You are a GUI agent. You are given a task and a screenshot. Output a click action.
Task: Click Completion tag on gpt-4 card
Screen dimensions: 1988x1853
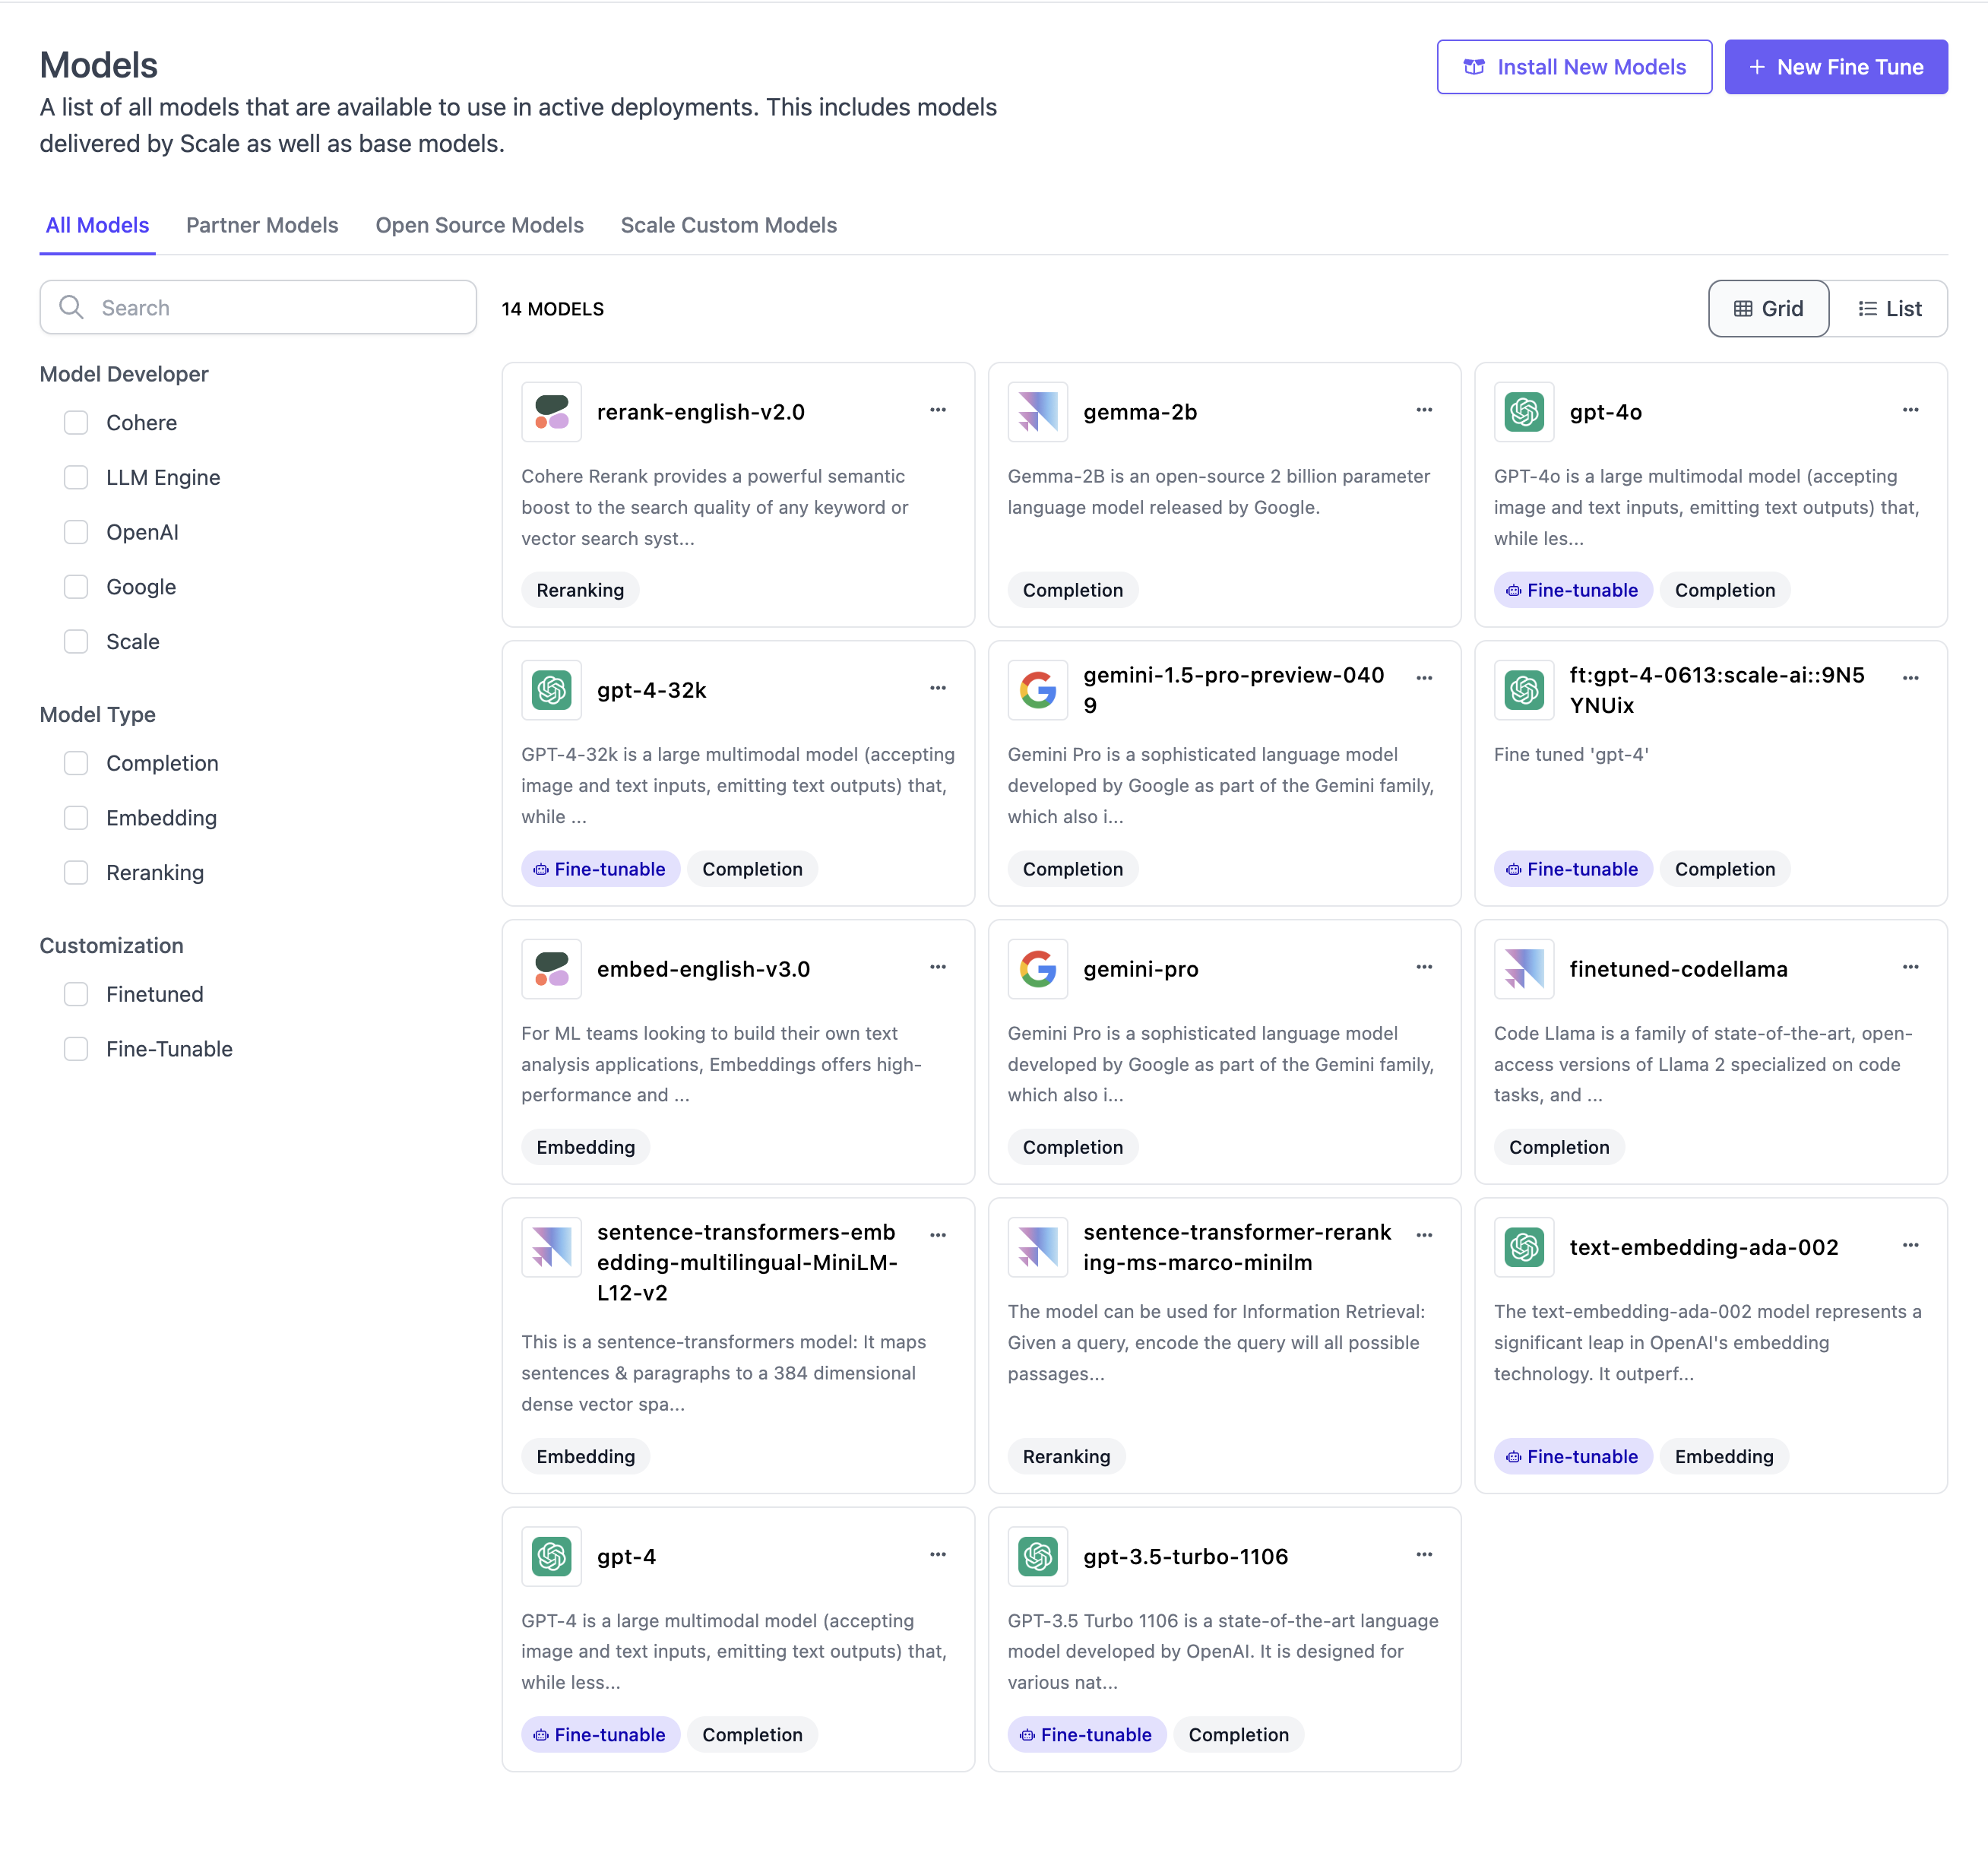tap(752, 1734)
